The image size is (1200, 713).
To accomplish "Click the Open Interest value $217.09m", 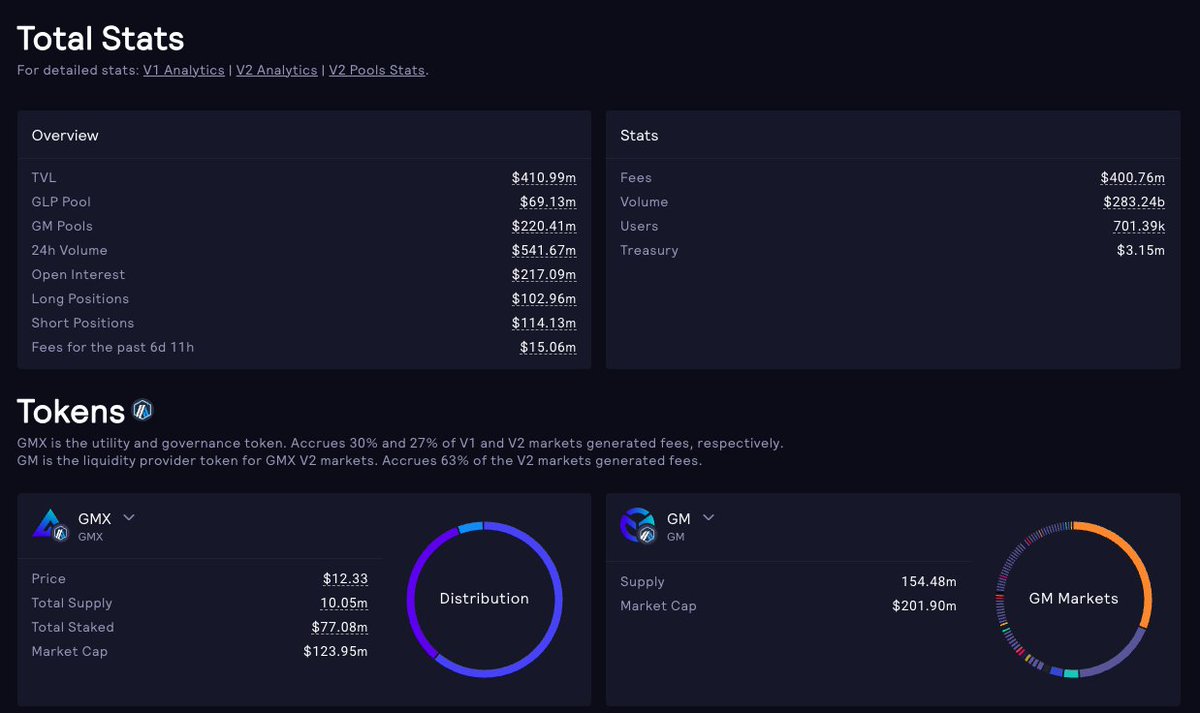I will (x=544, y=274).
